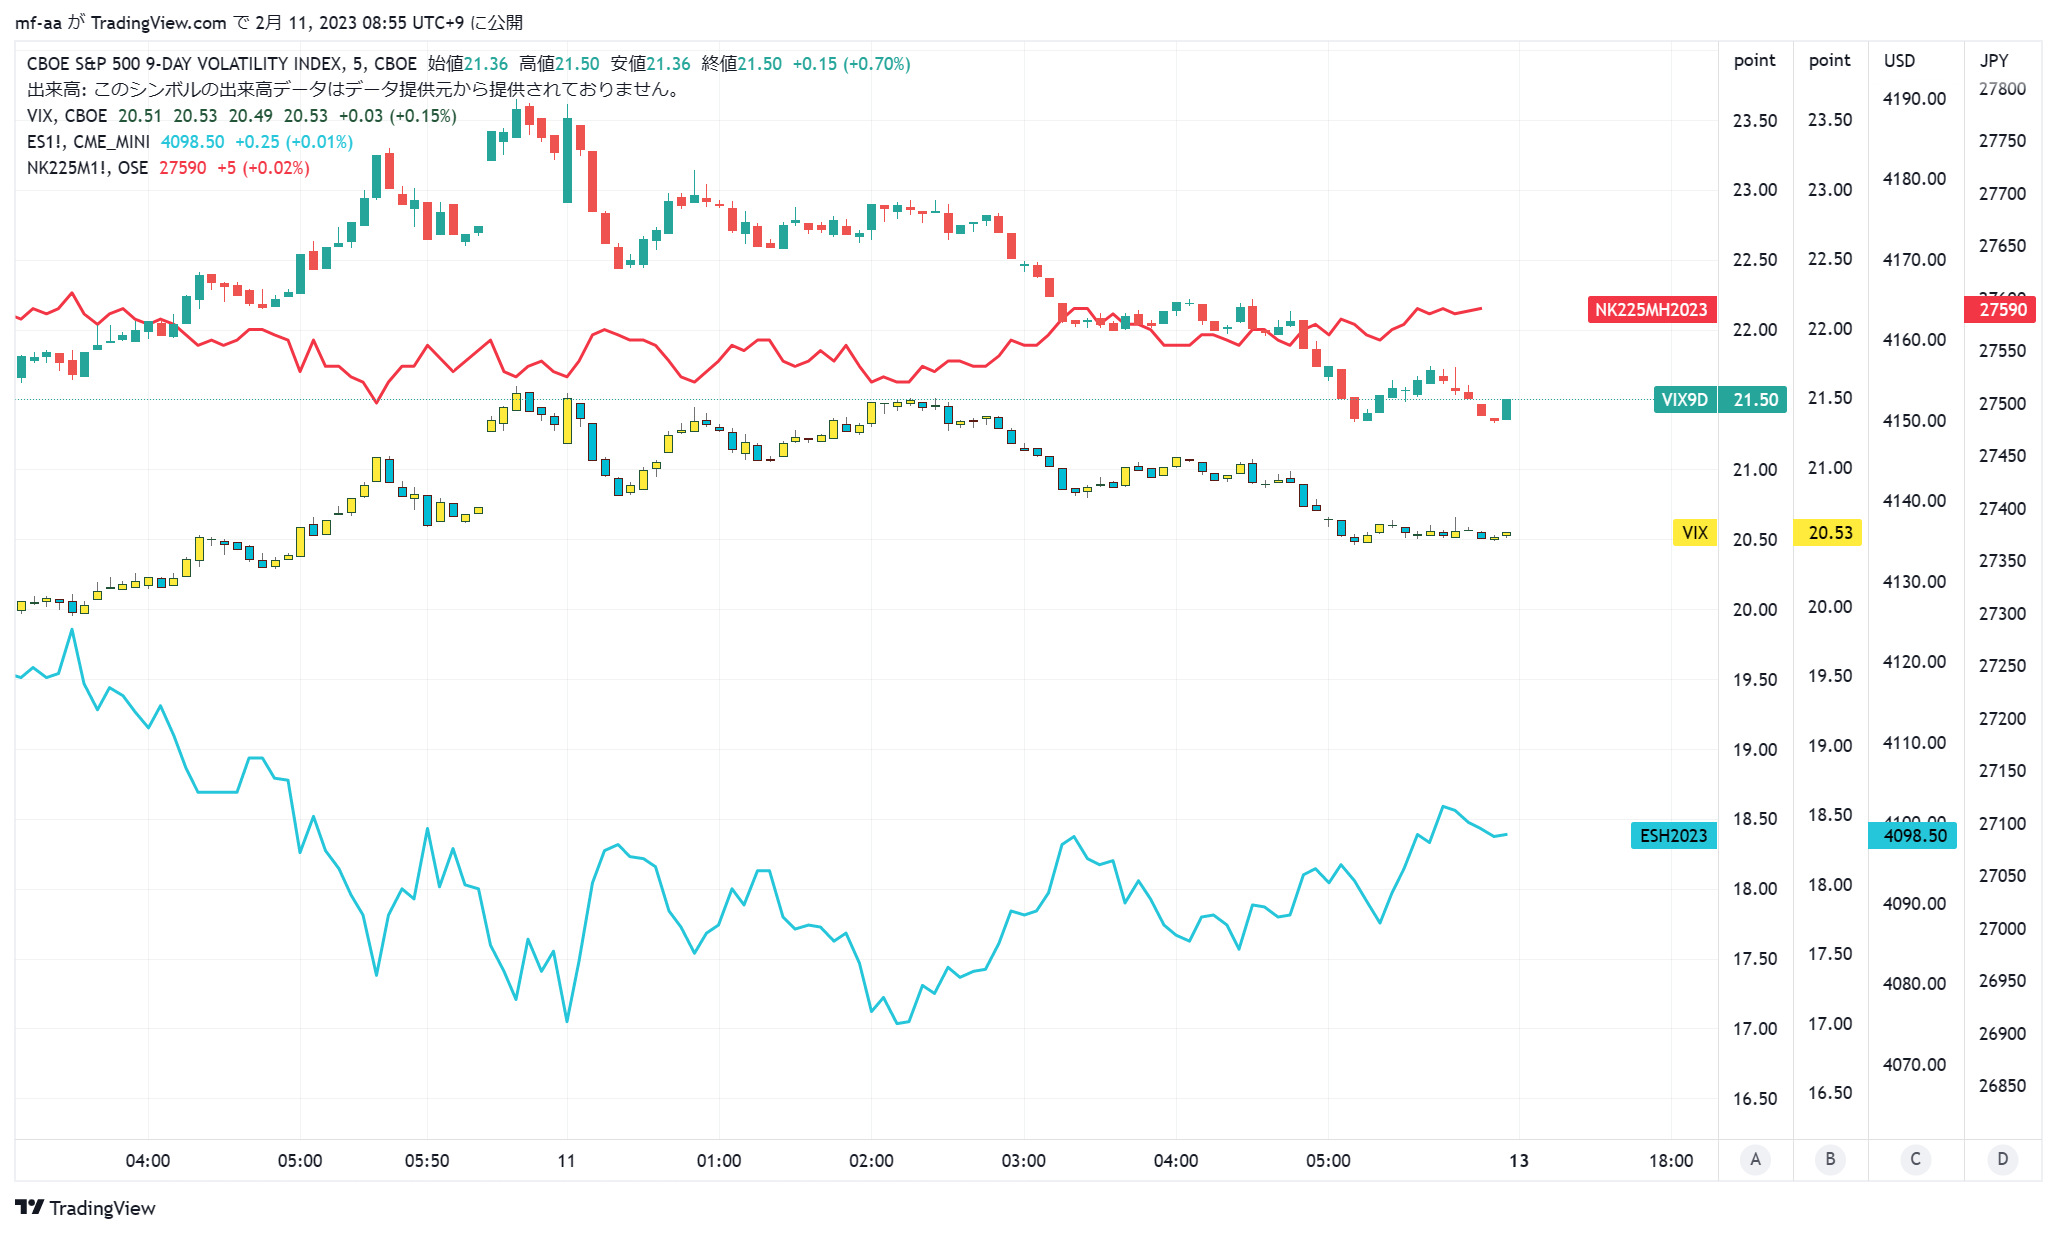
Task: Click the 27800 JPY axis value
Action: (x=2002, y=89)
